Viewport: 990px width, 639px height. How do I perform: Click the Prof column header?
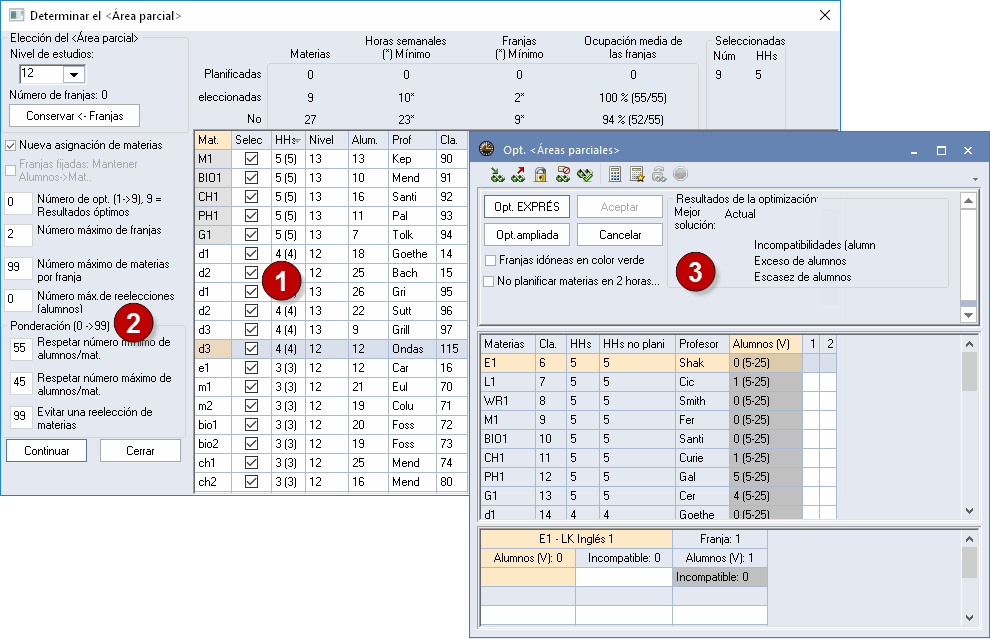[412, 140]
